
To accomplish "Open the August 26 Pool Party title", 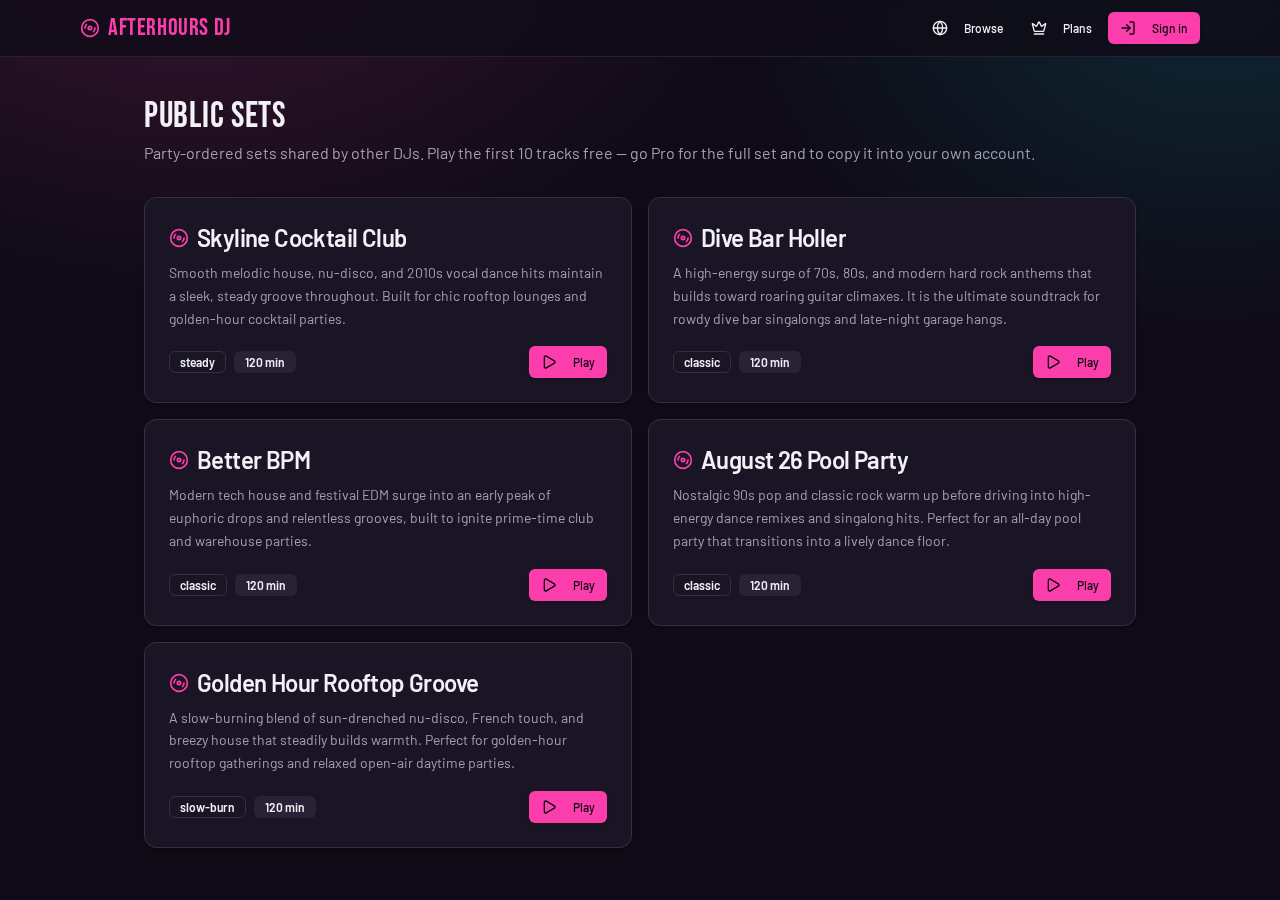I will point(805,460).
